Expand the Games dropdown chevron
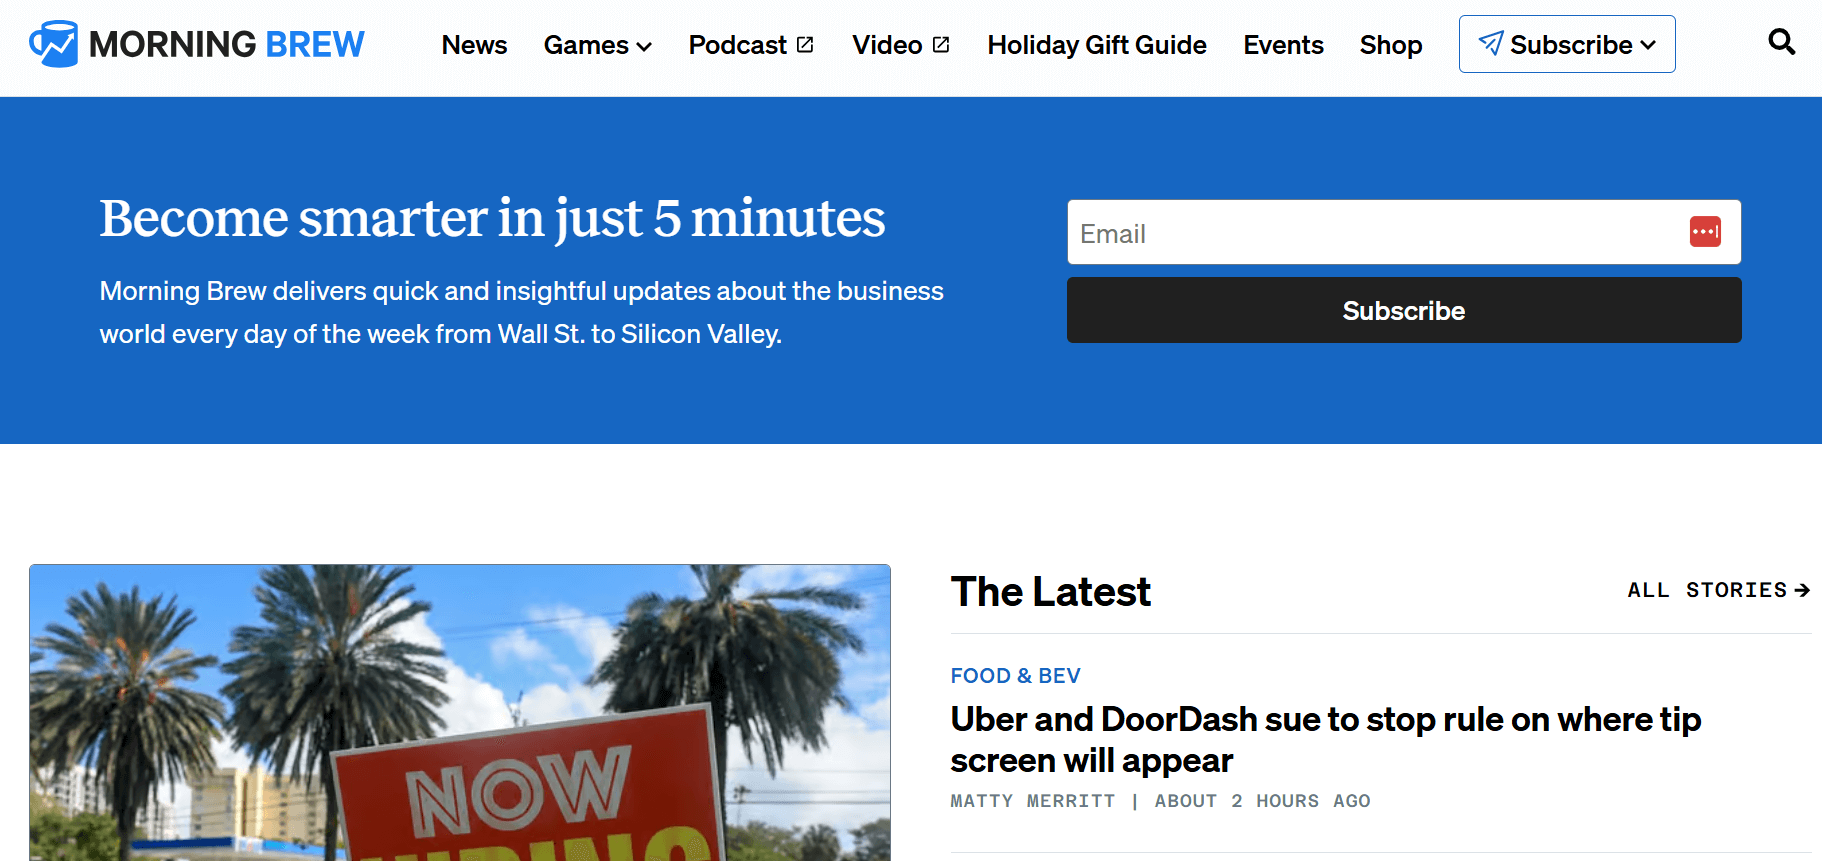Screen dimensions: 1822x861 click(644, 47)
